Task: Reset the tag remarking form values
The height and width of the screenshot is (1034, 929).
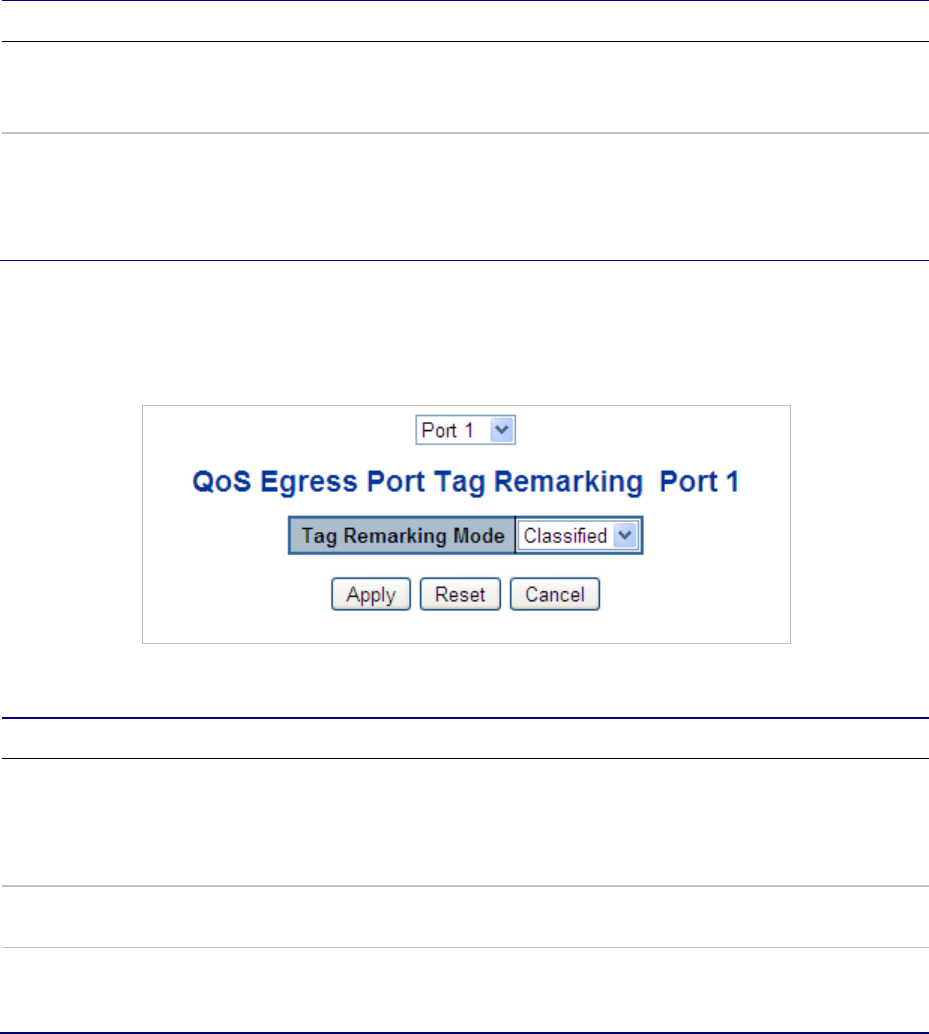Action: [x=460, y=594]
